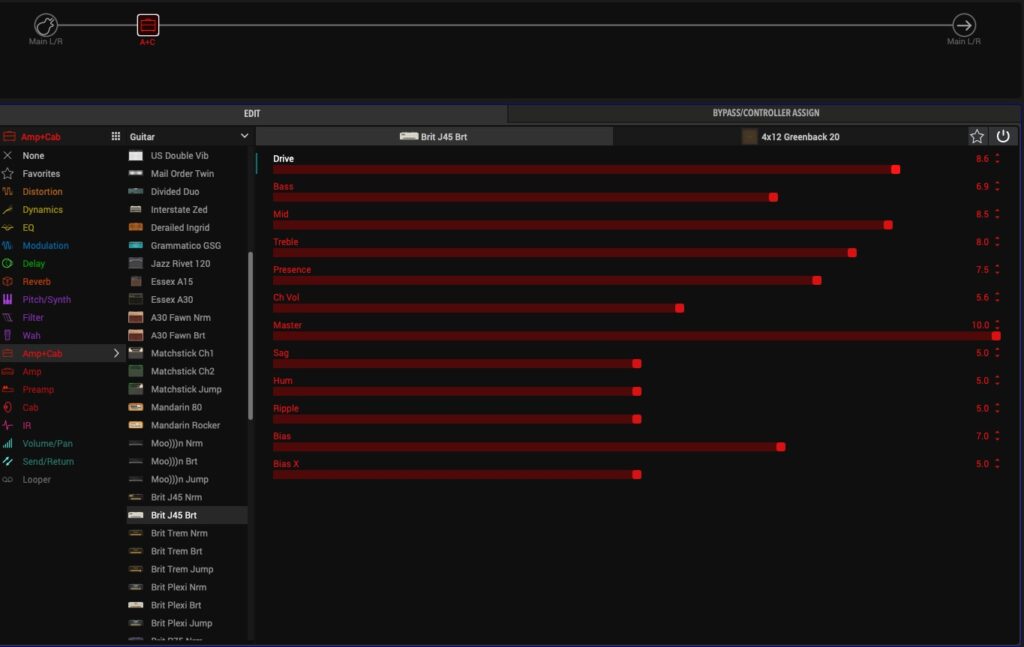This screenshot has height=647, width=1024.
Task: Select the Brit Plexi Brt amp model
Action: pos(176,606)
